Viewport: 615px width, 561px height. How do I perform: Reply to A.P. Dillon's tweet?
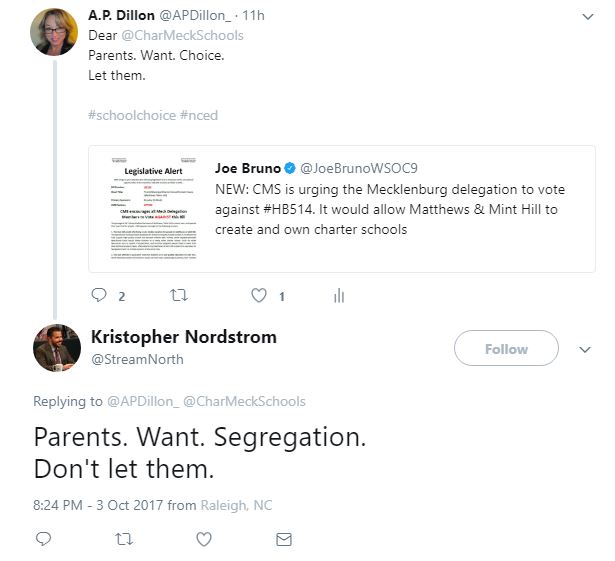point(99,295)
